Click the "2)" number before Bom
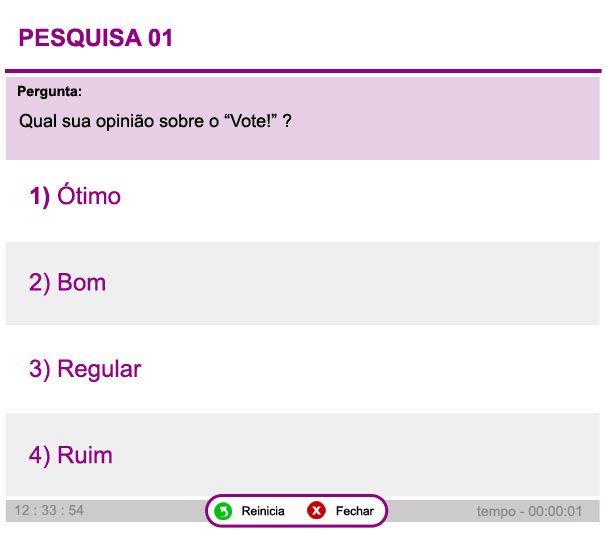605x533 pixels. pos(40,283)
